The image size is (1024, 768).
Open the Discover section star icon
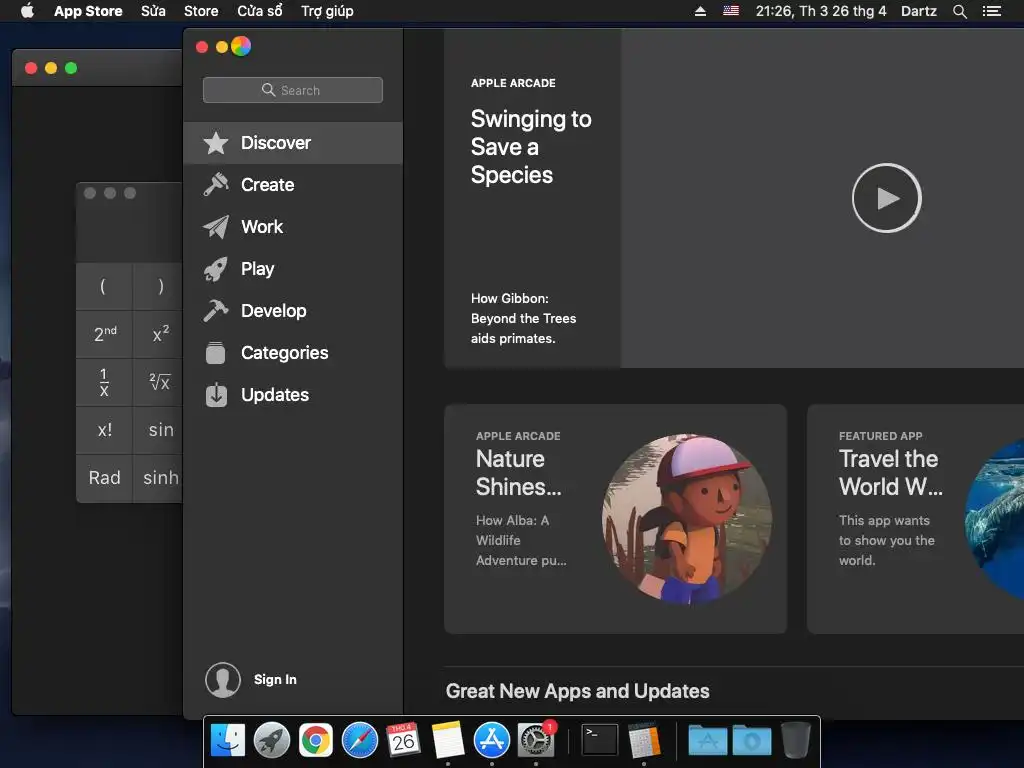point(216,143)
